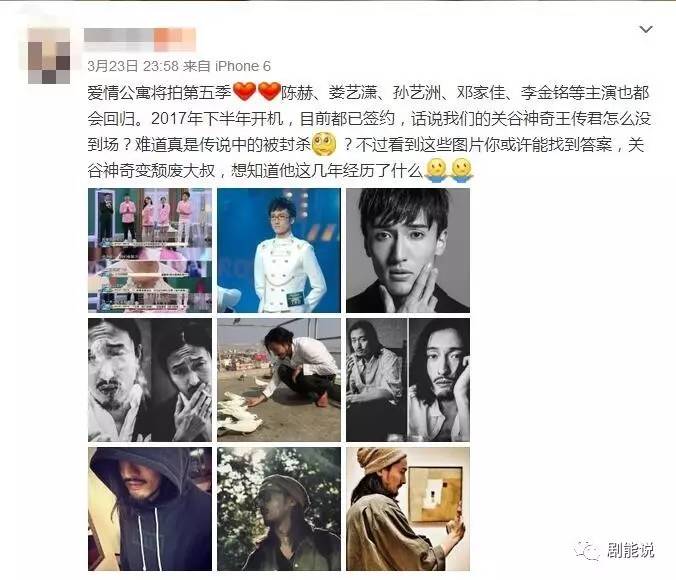The height and width of the screenshot is (580, 676).
Task: Click the post timestamp 3月23日 23:58
Action: pos(133,66)
